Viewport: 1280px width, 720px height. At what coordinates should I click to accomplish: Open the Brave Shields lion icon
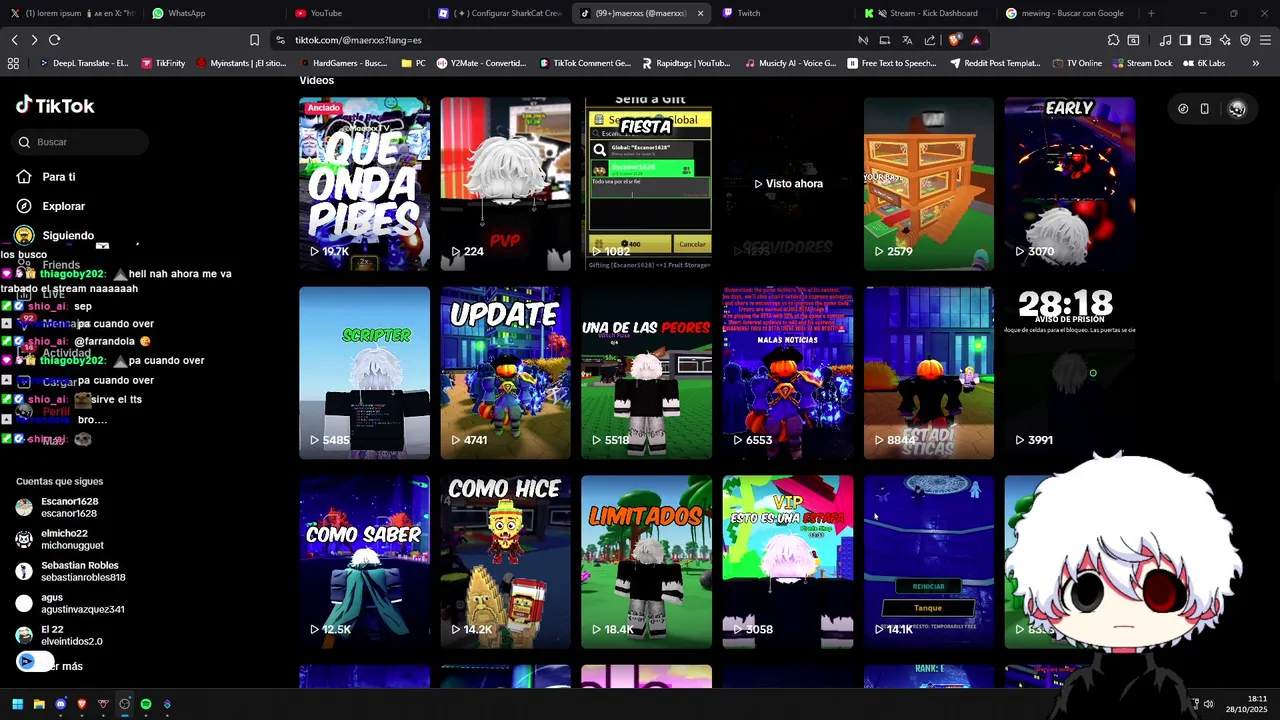(x=955, y=40)
